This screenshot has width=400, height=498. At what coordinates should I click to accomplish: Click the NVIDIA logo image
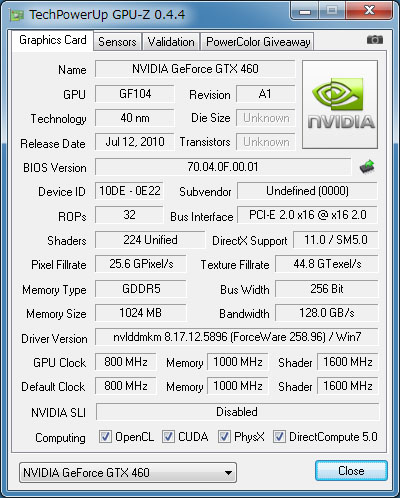tap(340, 104)
